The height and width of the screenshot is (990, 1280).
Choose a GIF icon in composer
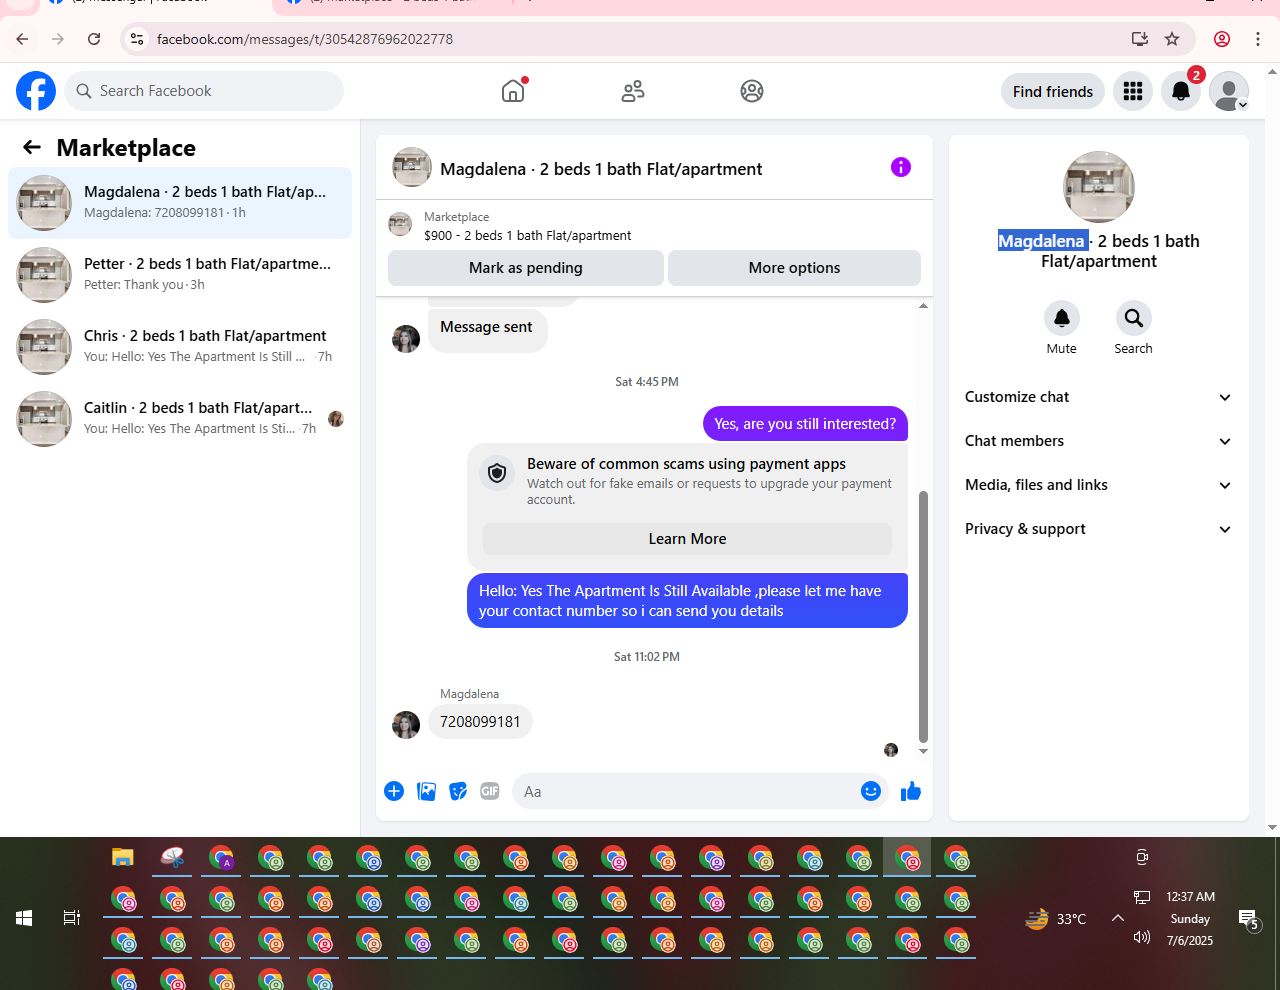[490, 791]
